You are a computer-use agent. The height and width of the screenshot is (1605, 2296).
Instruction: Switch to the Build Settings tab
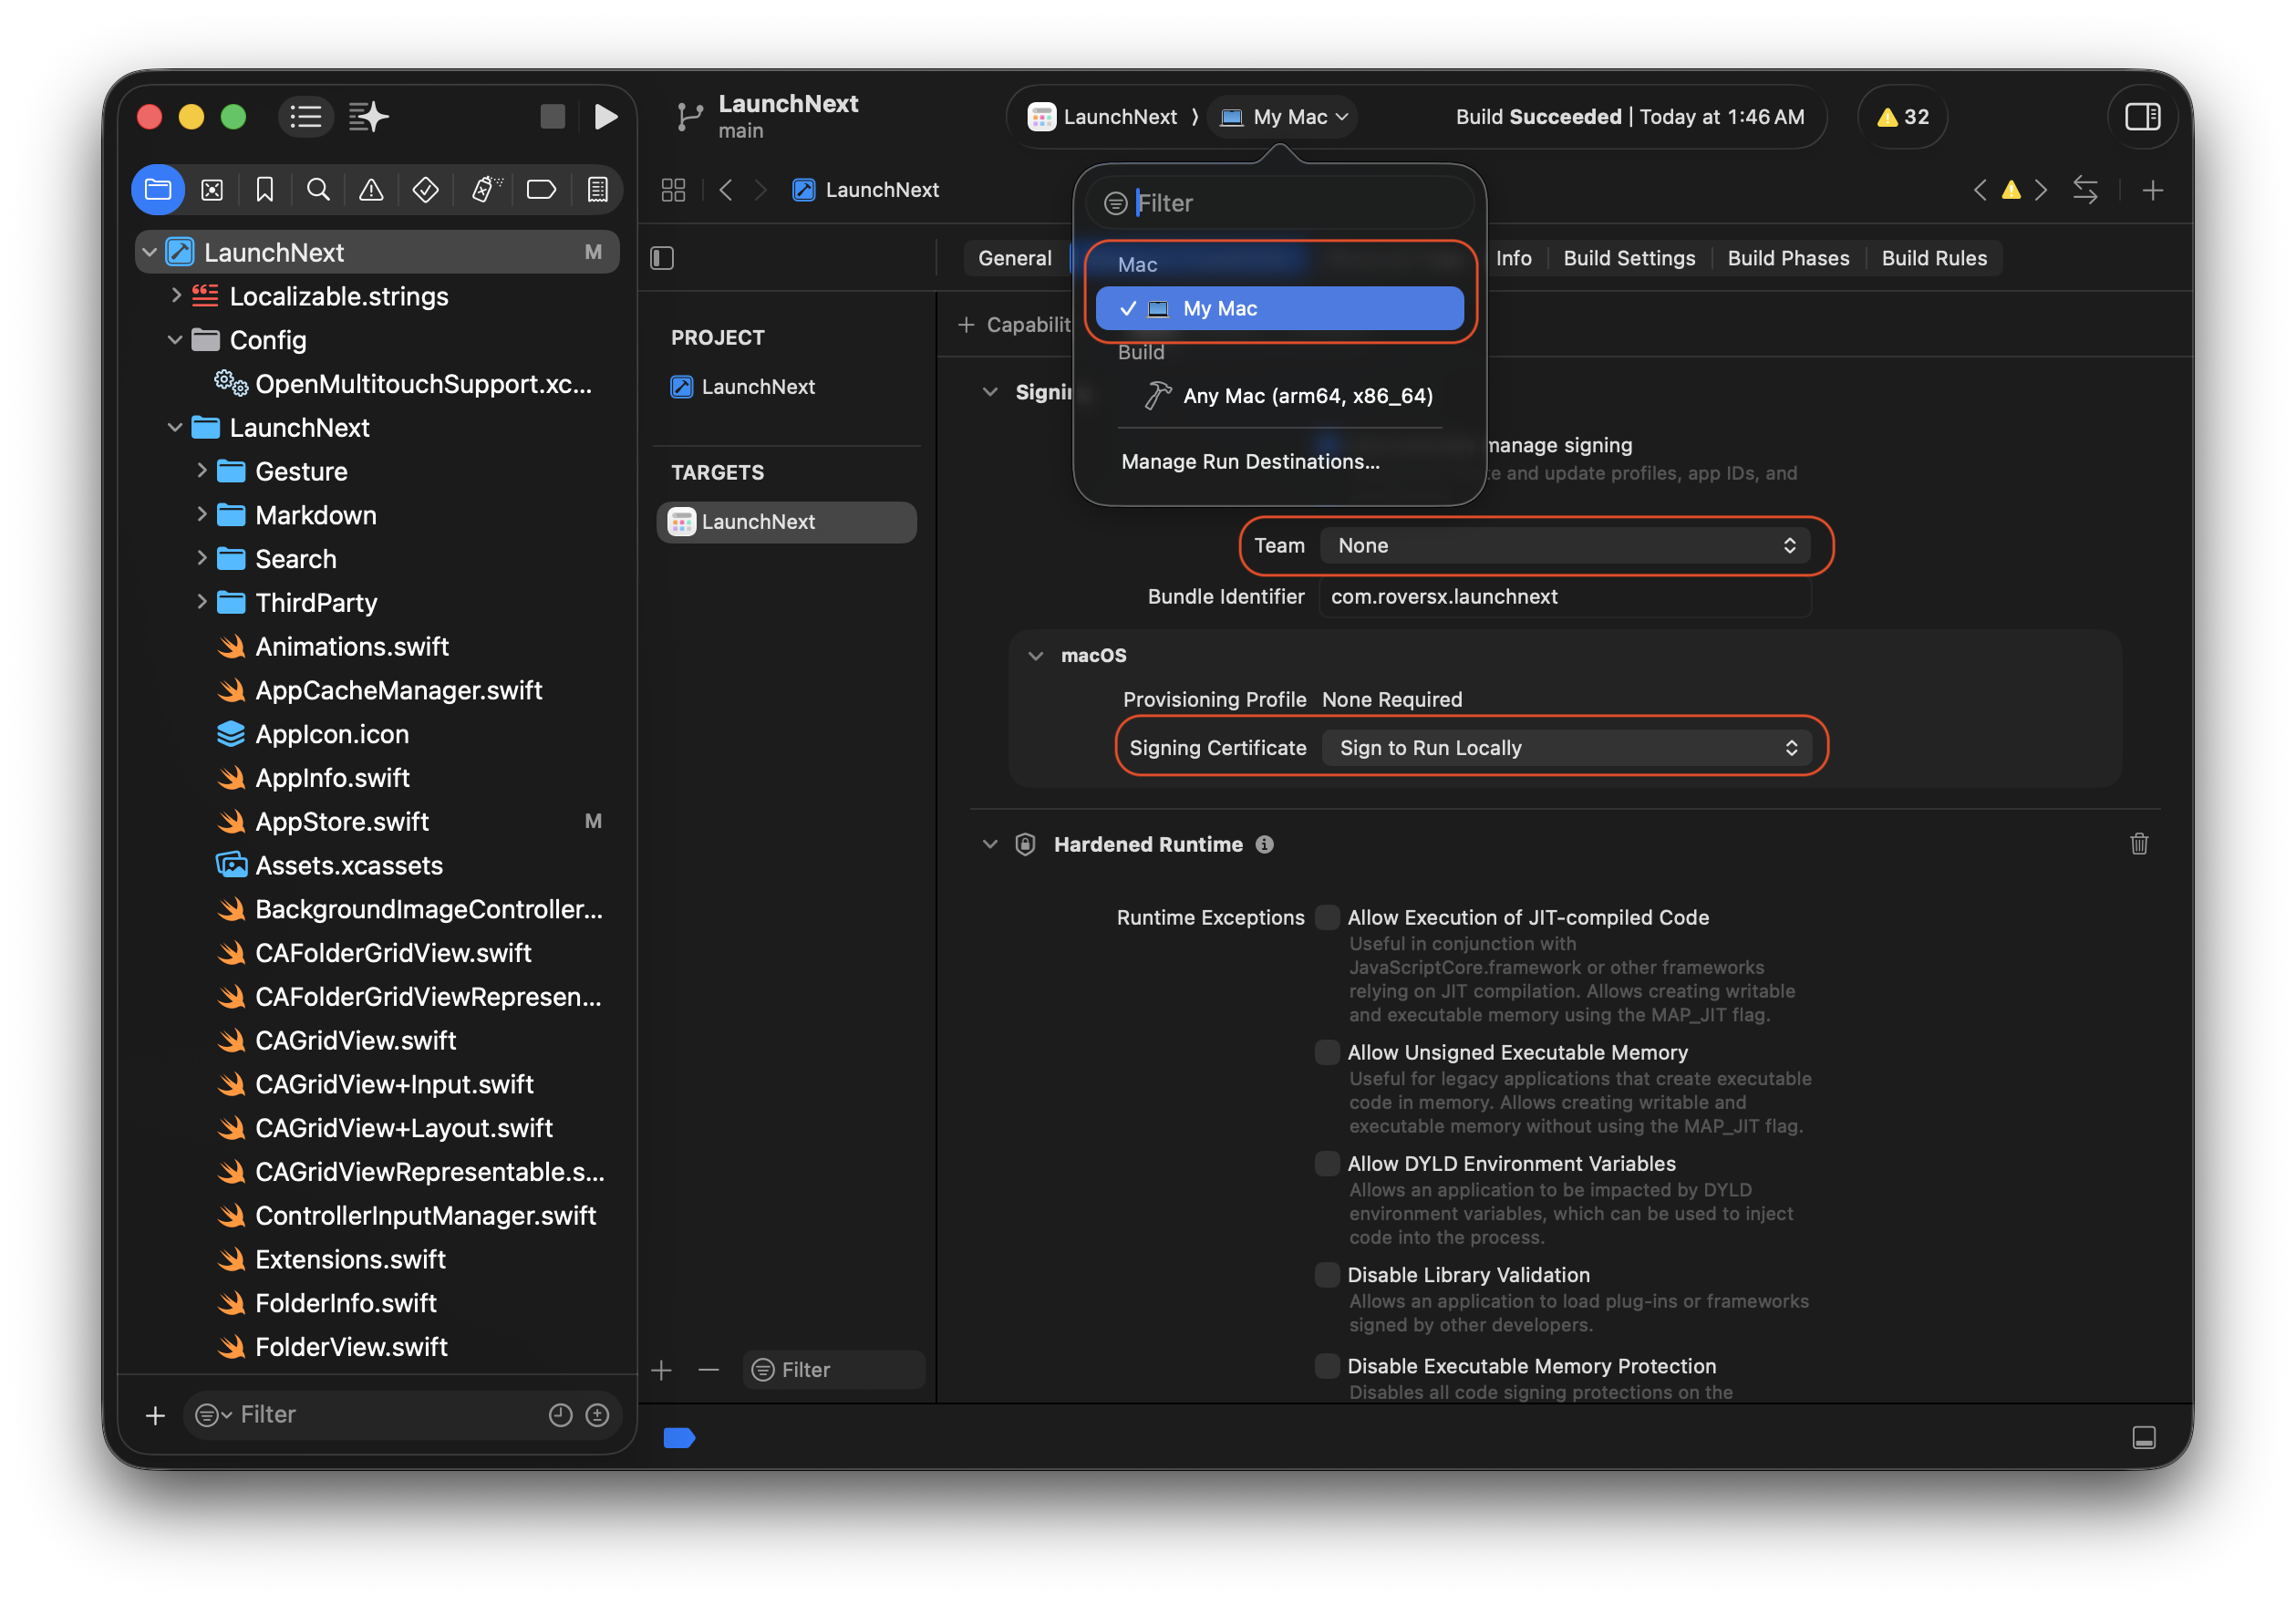[x=1629, y=258]
